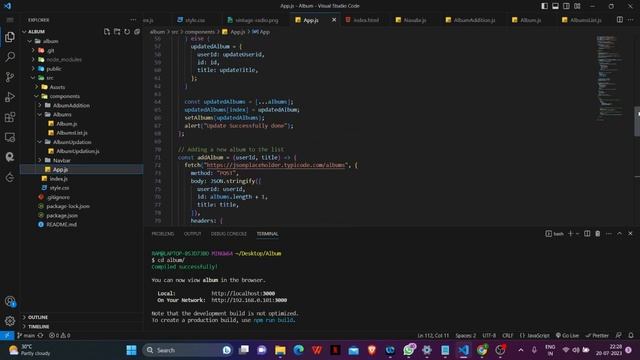Open the Windows Start menu

click(x=131, y=350)
